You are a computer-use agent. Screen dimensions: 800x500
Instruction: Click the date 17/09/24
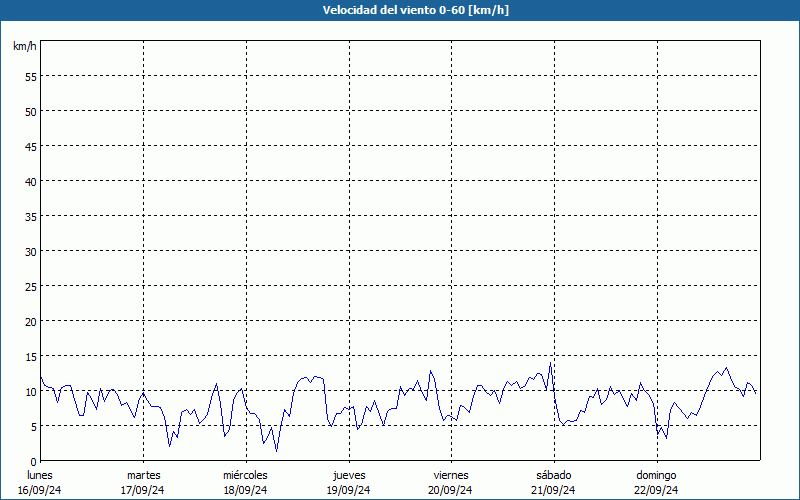(142, 490)
